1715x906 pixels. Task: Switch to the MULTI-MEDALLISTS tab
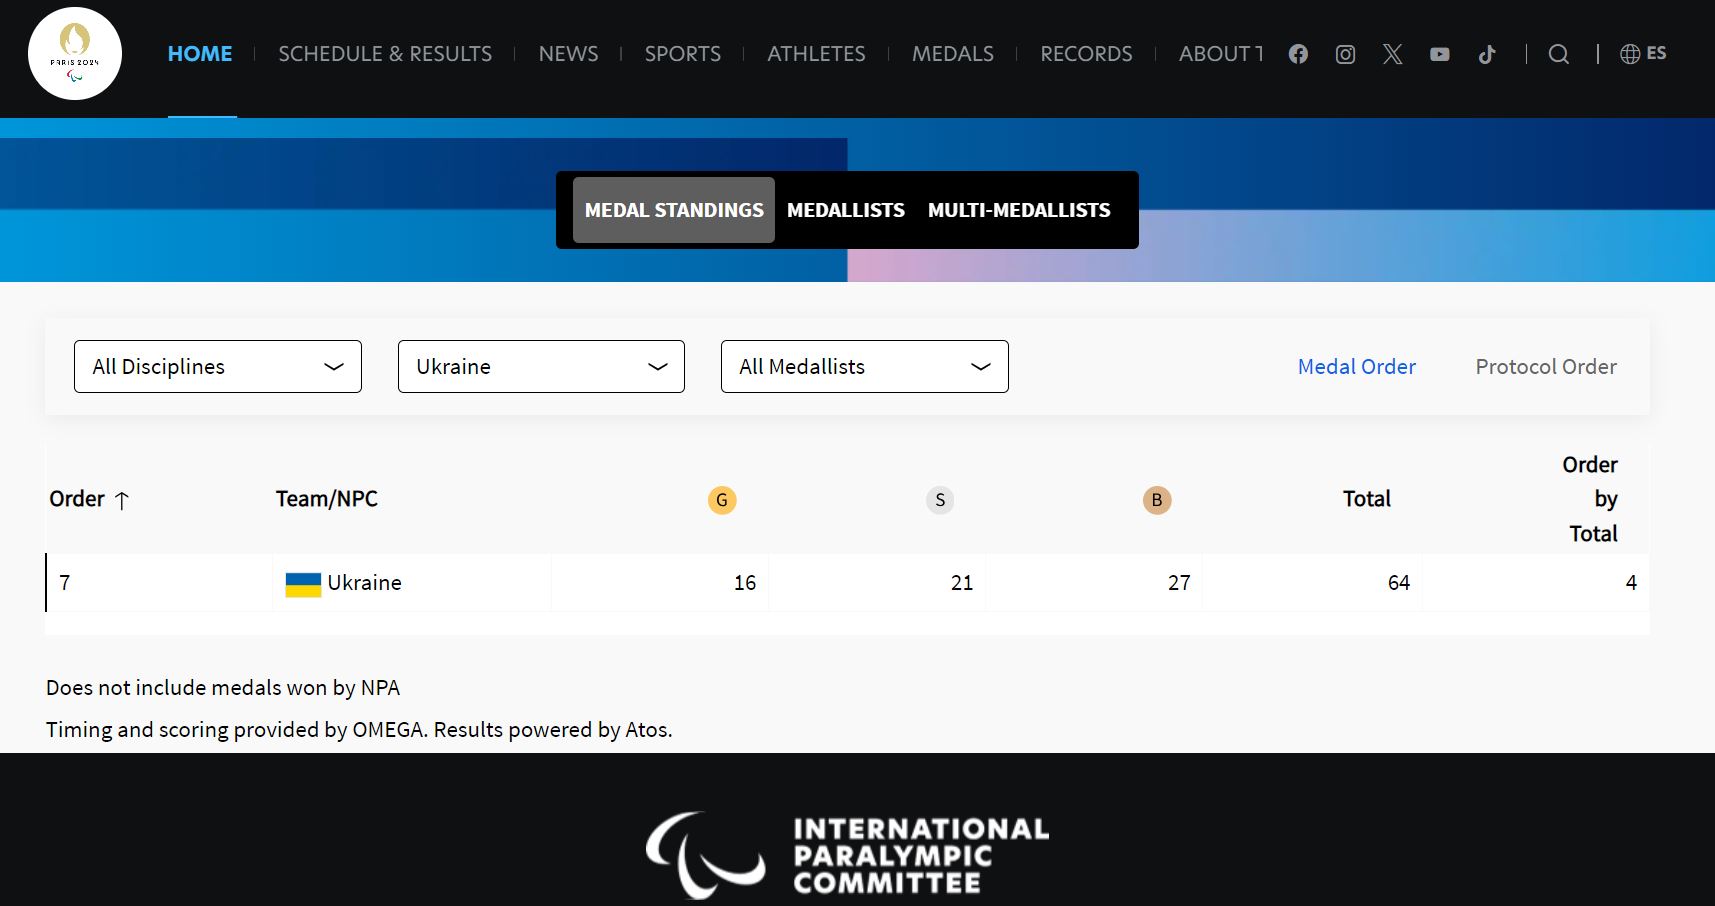click(1019, 210)
